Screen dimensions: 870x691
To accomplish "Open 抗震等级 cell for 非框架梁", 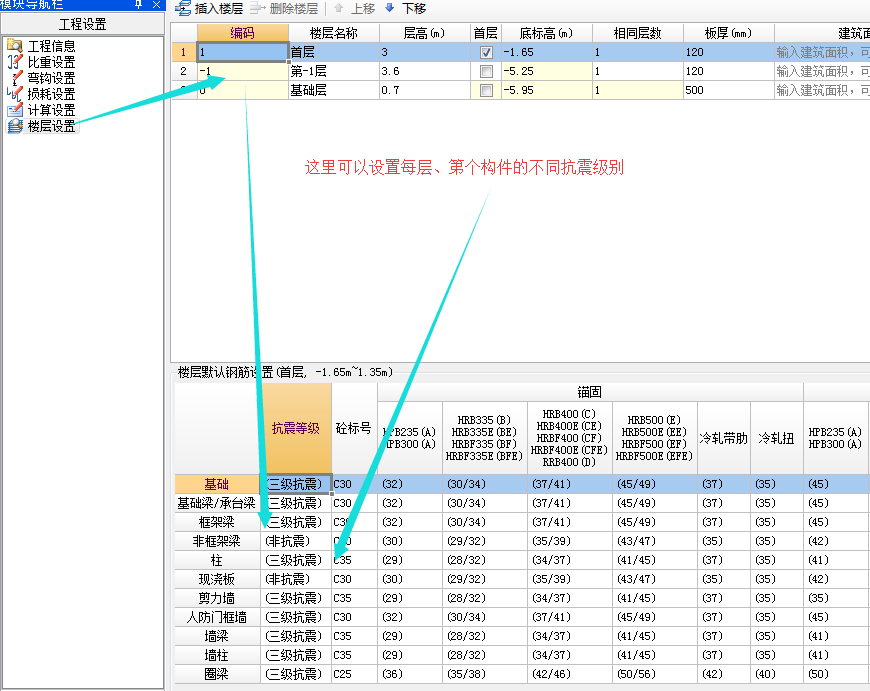I will (x=296, y=541).
